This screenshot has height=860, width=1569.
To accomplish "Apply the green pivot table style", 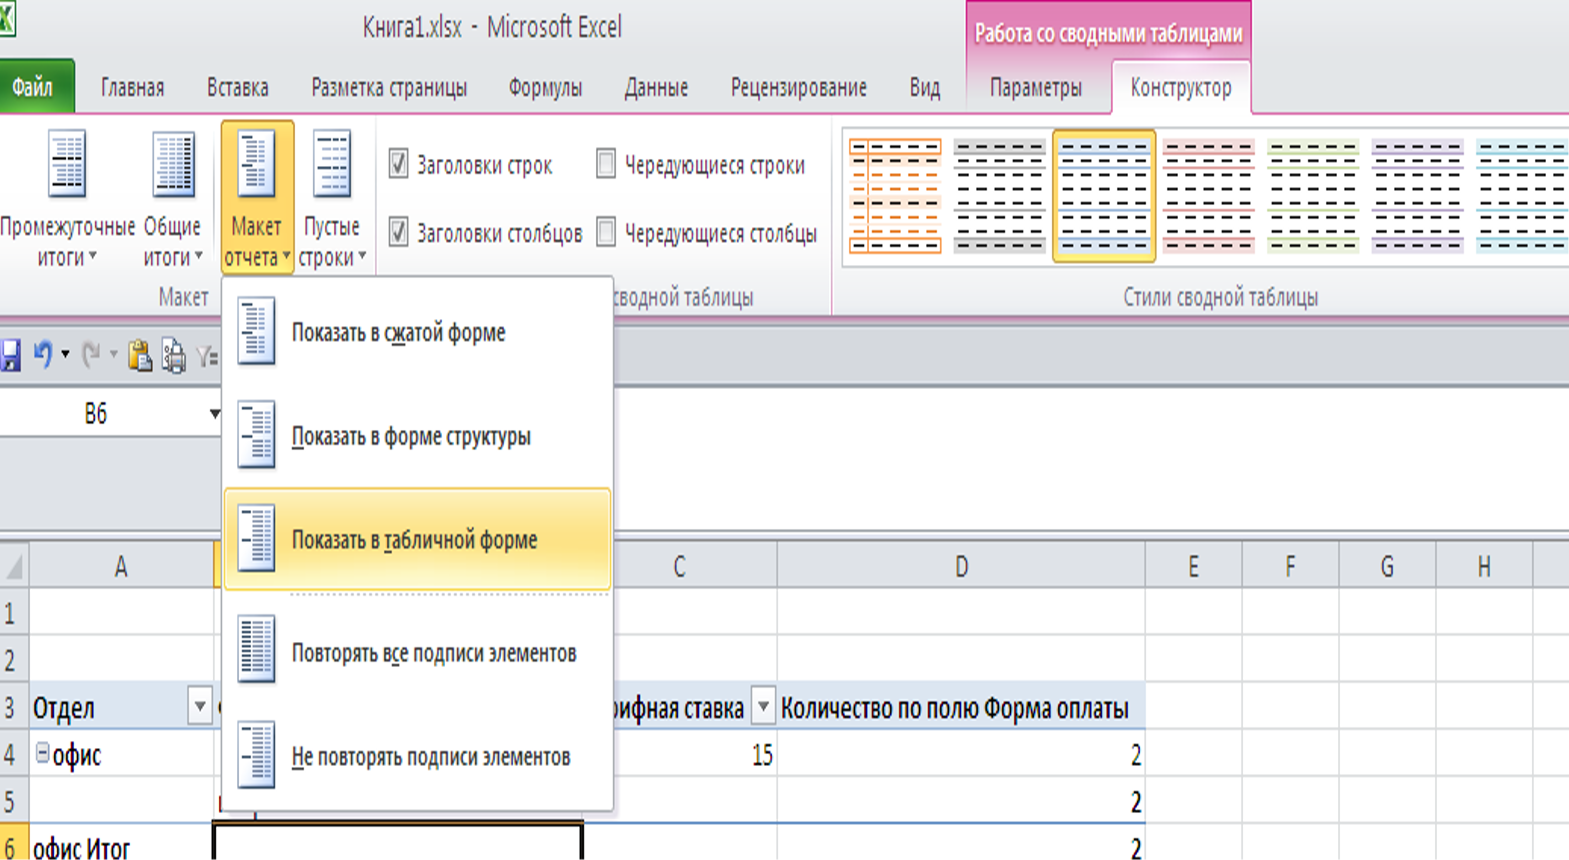I will [x=1313, y=196].
